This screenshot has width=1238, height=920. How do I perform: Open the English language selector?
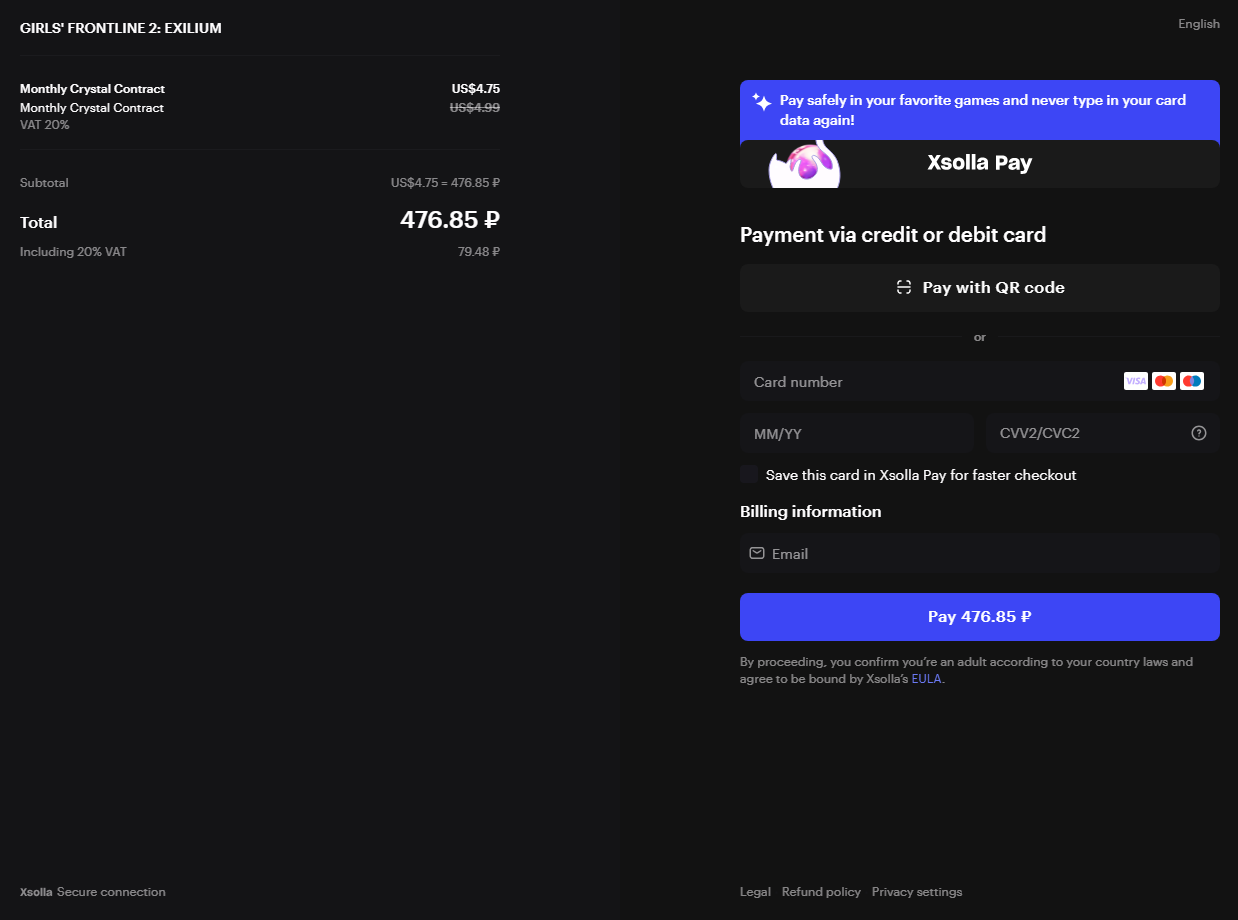click(1199, 24)
